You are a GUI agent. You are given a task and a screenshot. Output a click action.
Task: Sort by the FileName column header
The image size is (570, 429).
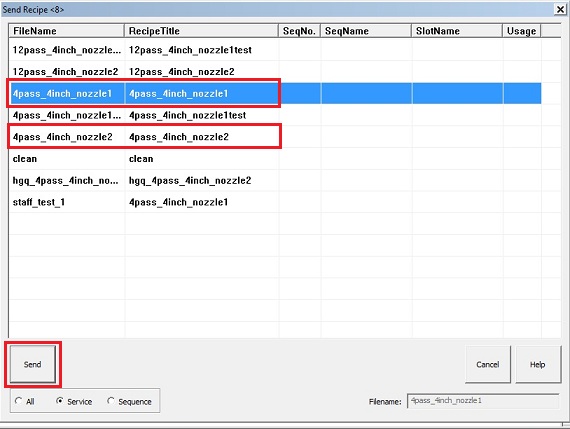tap(66, 31)
